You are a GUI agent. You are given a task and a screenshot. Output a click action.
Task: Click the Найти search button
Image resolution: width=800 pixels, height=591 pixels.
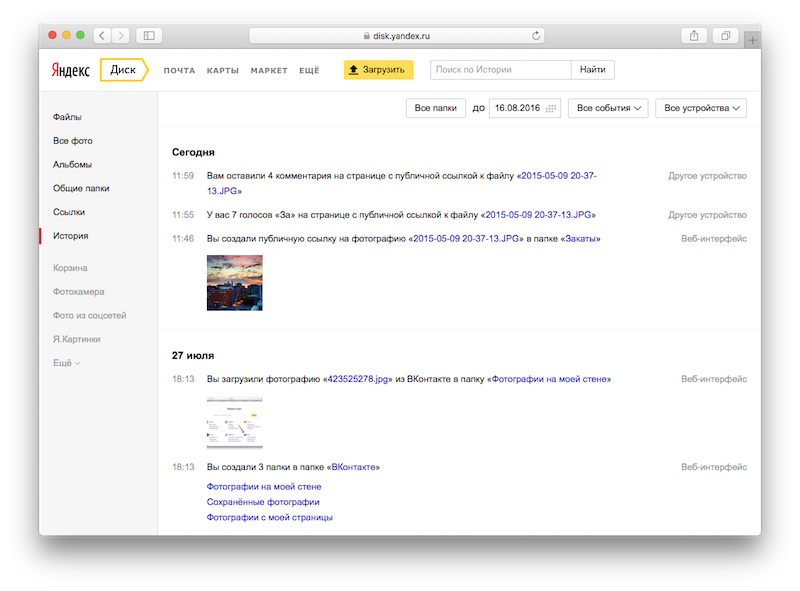coord(592,70)
